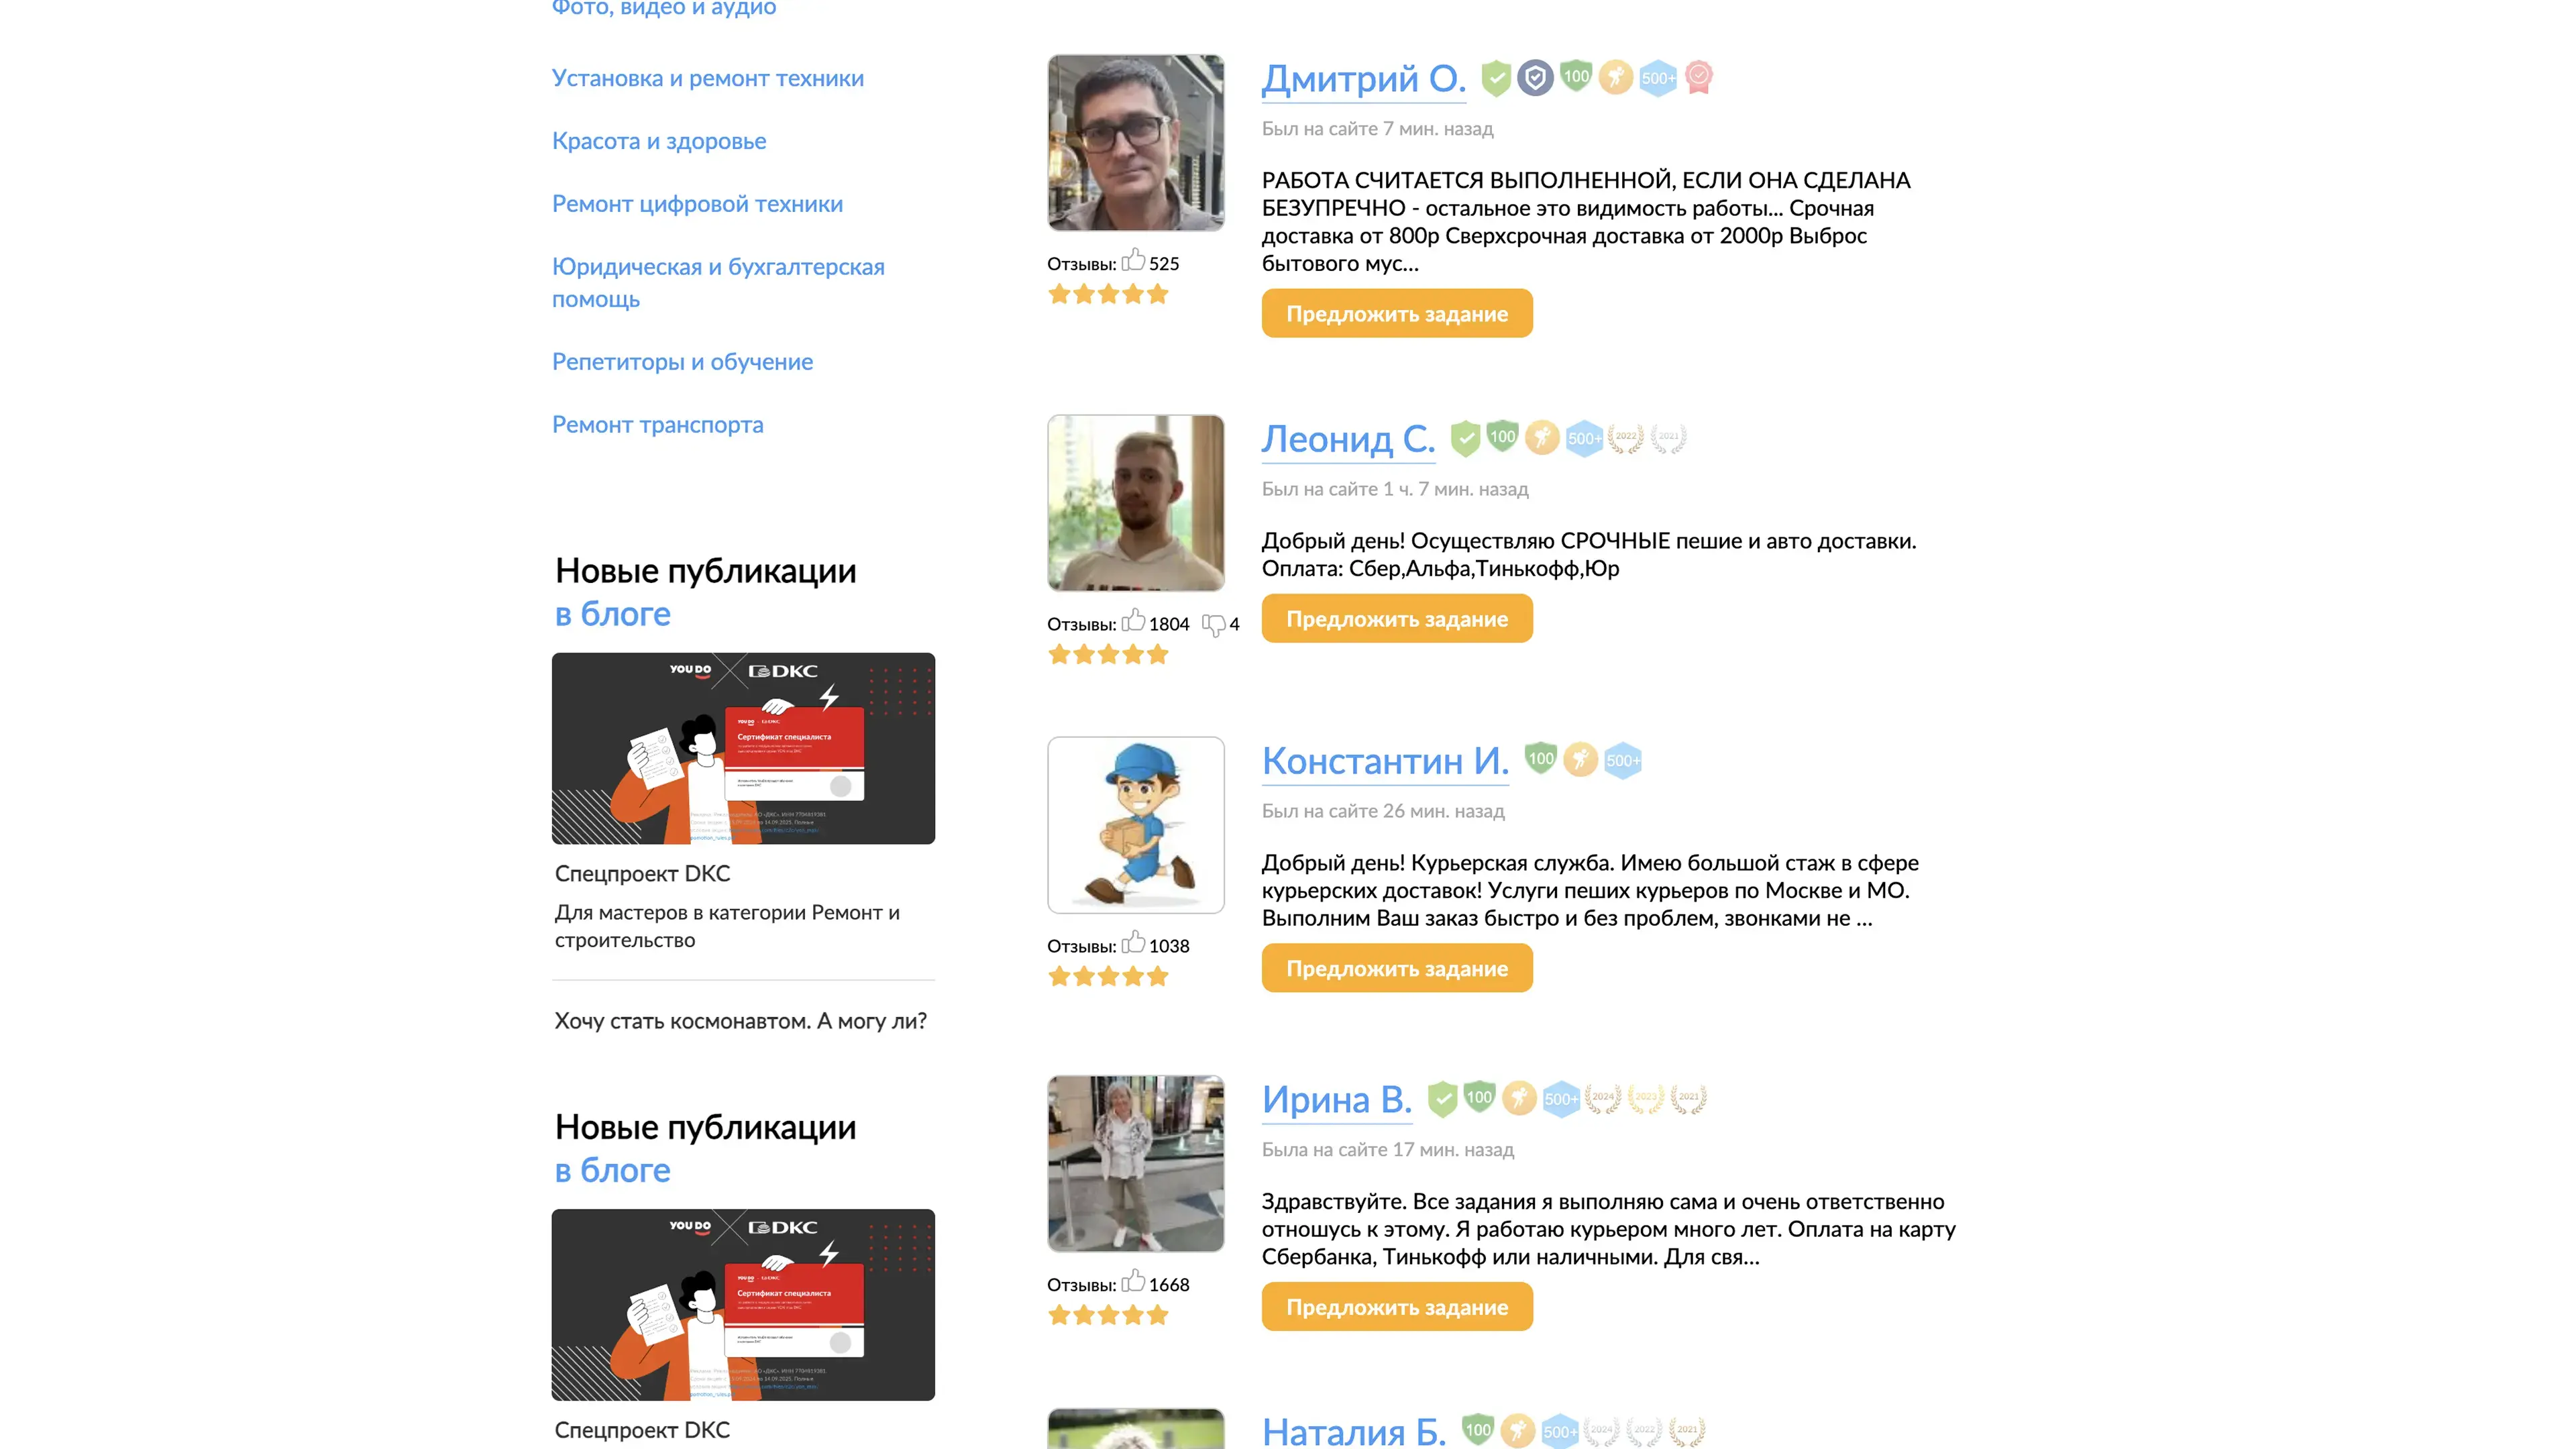Viewport: 2576px width, 1449px height.
Task: Select Репетиторы и обучение category
Action: tap(682, 362)
